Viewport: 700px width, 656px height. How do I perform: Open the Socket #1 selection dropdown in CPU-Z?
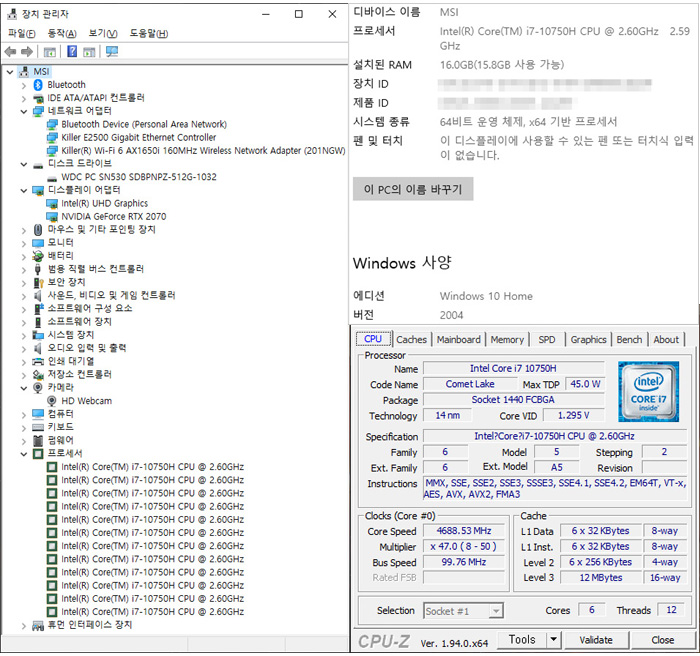pos(496,611)
